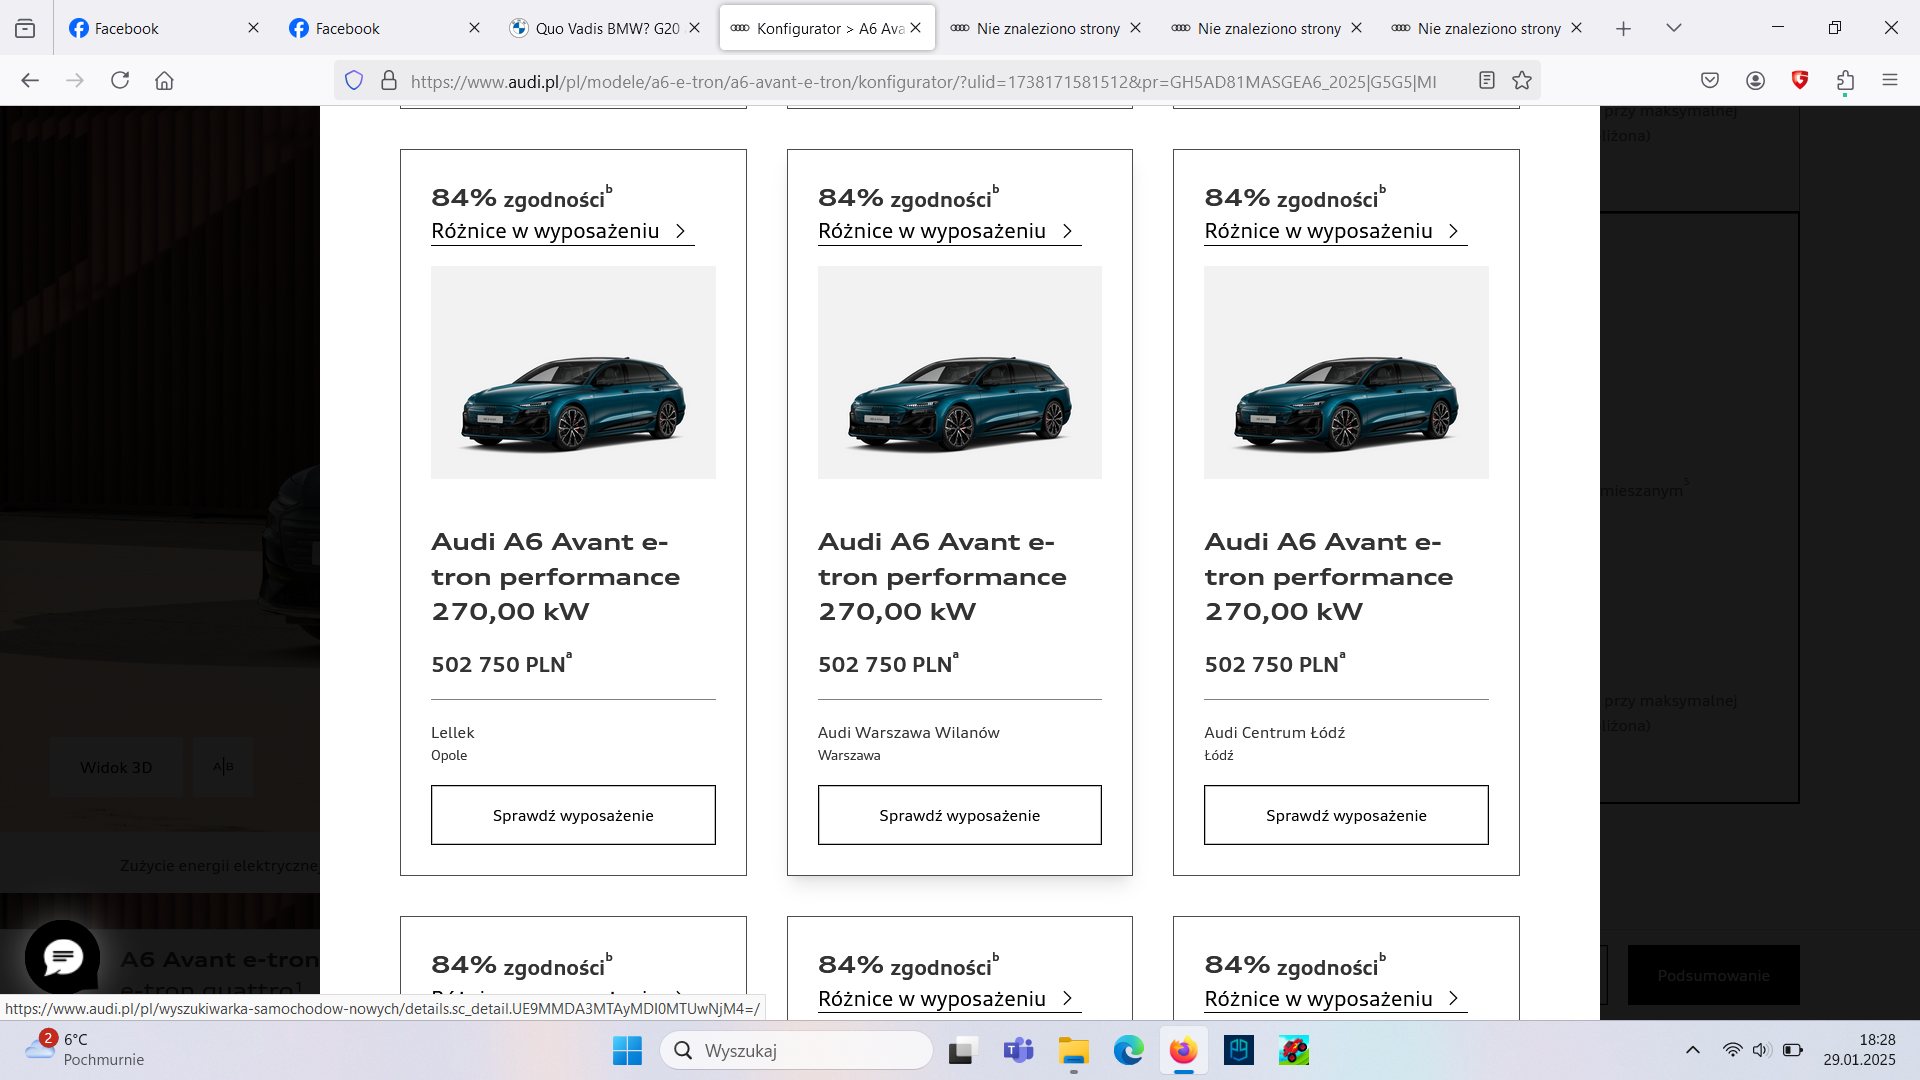
Task: Open the extensions puzzle icon
Action: [x=1845, y=81]
